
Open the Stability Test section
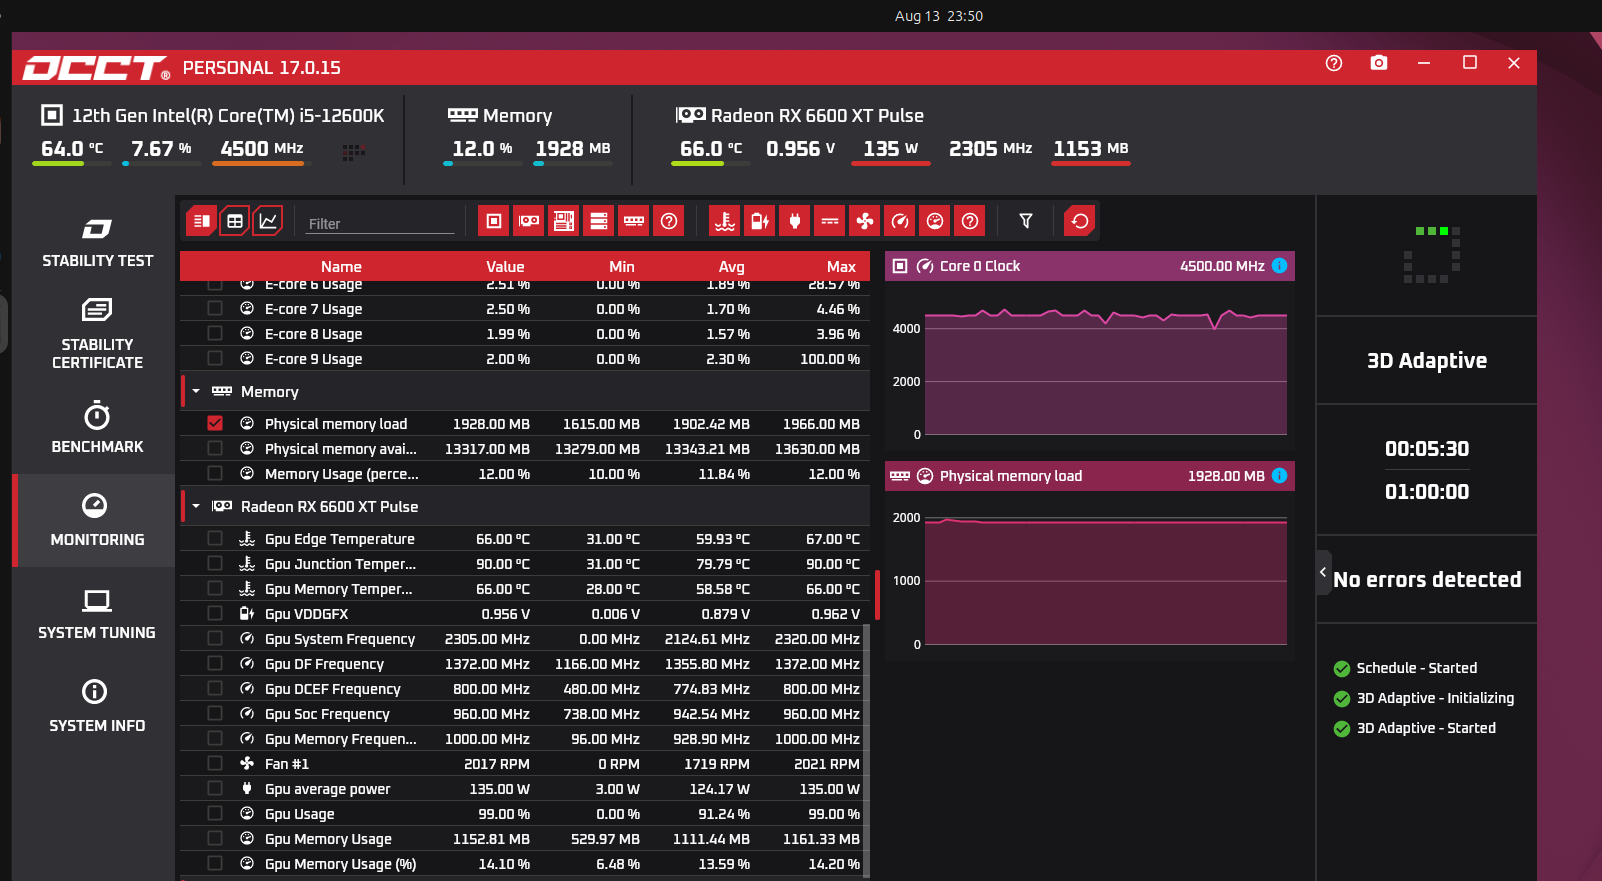tap(97, 242)
